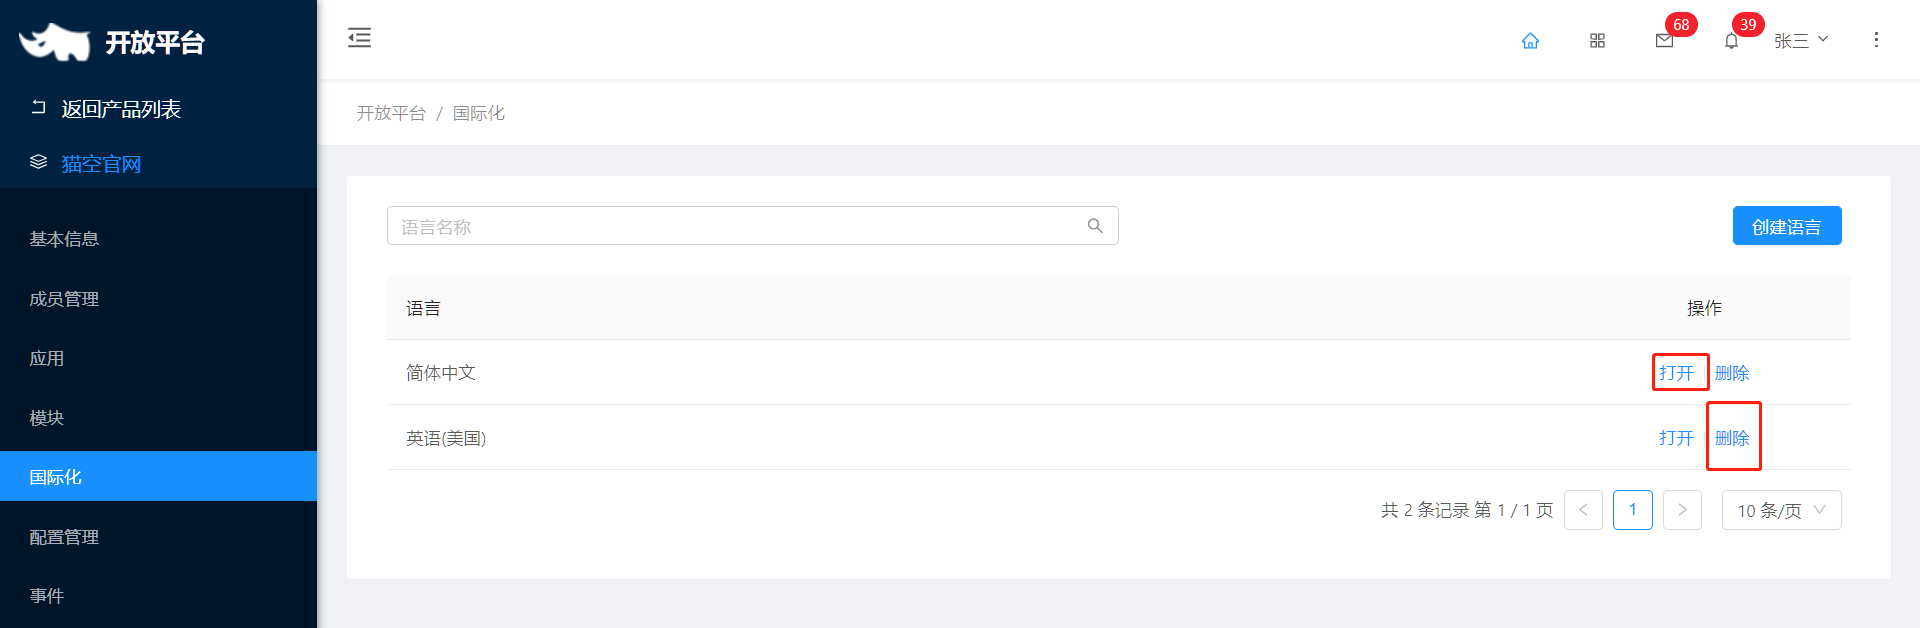The width and height of the screenshot is (1920, 628).
Task: Open the apps grid icon
Action: 1597,40
